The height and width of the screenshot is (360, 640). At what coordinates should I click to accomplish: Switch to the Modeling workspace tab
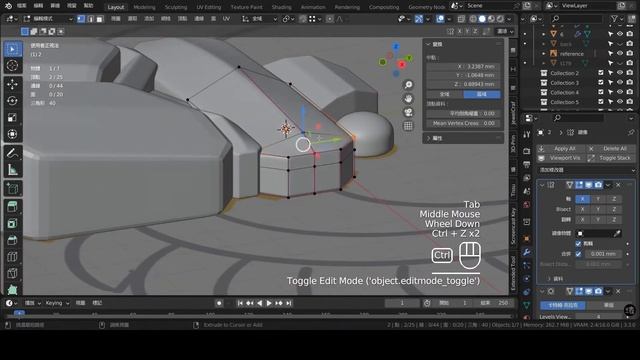144,7
